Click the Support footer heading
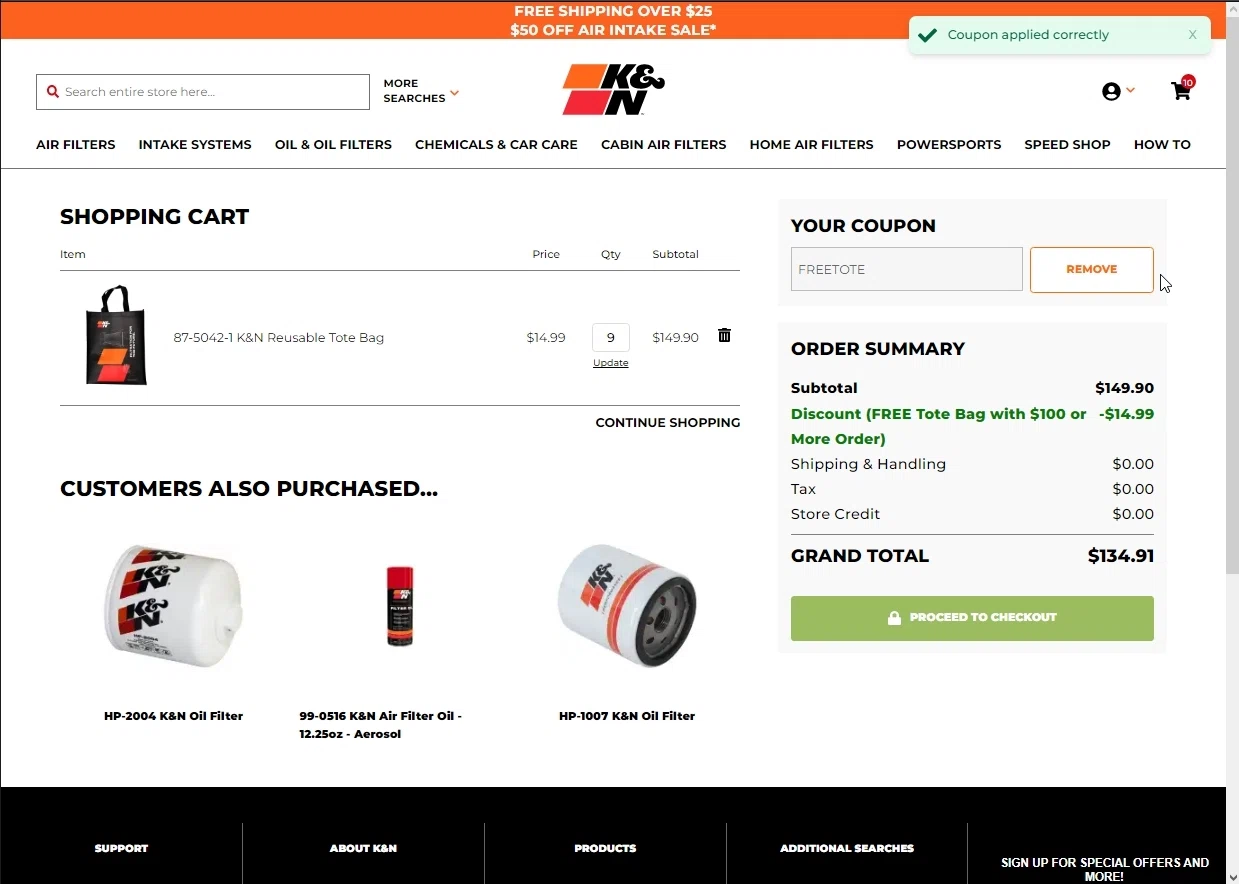 tap(121, 848)
